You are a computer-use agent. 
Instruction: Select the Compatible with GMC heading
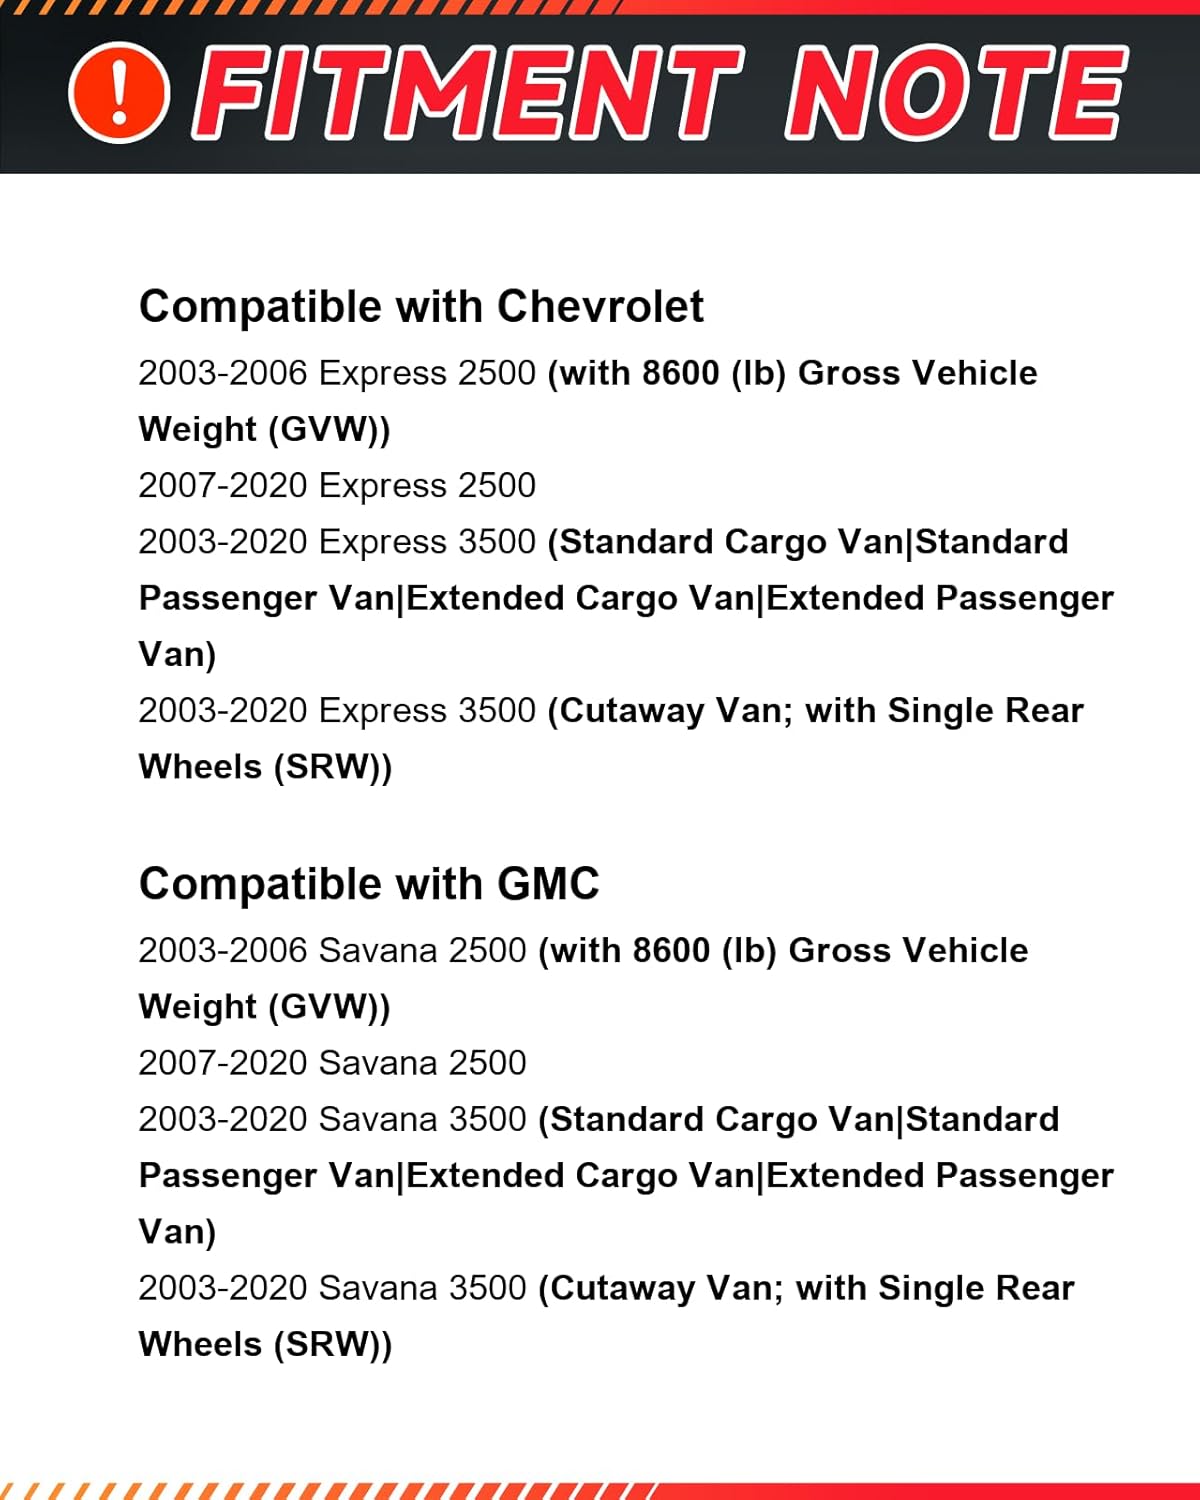(369, 884)
